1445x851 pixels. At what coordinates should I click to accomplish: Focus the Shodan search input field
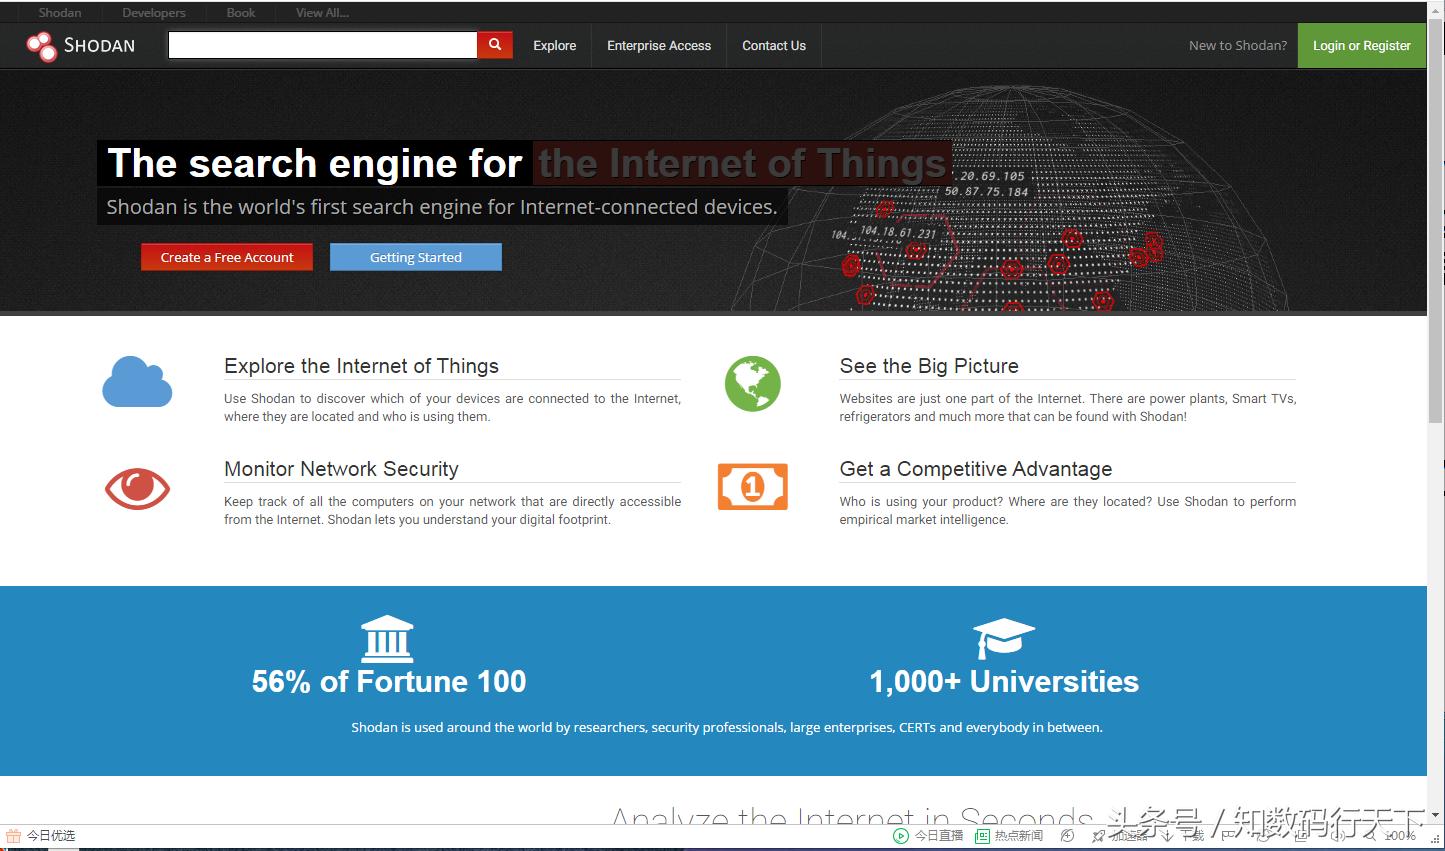[323, 45]
